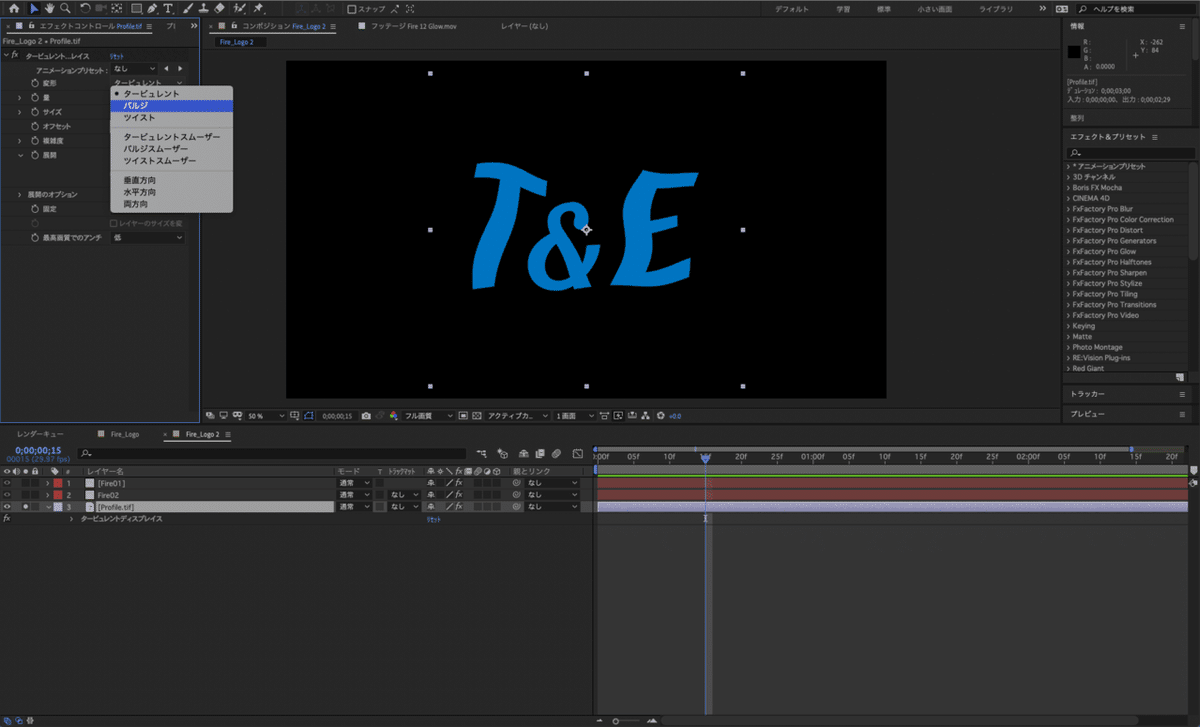Choose タービュレントスムーザー from the menu
This screenshot has height=727, width=1200.
pyautogui.click(x=171, y=136)
